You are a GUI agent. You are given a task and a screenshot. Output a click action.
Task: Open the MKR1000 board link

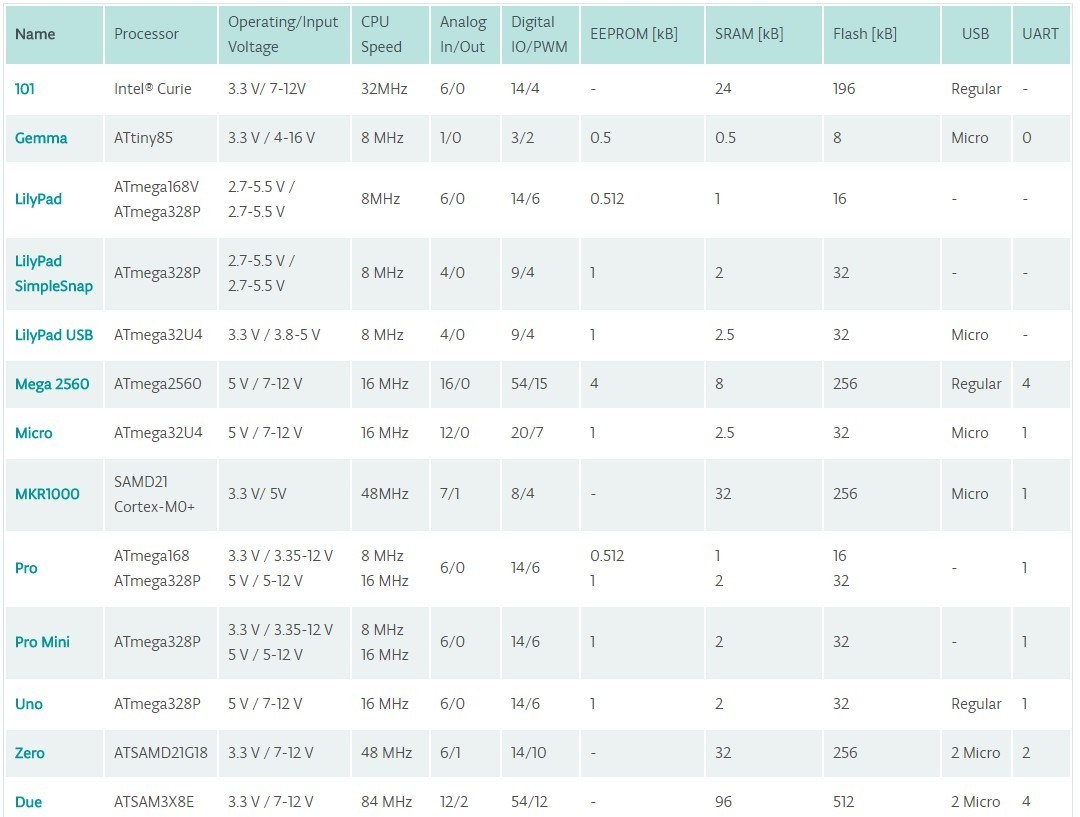(48, 494)
